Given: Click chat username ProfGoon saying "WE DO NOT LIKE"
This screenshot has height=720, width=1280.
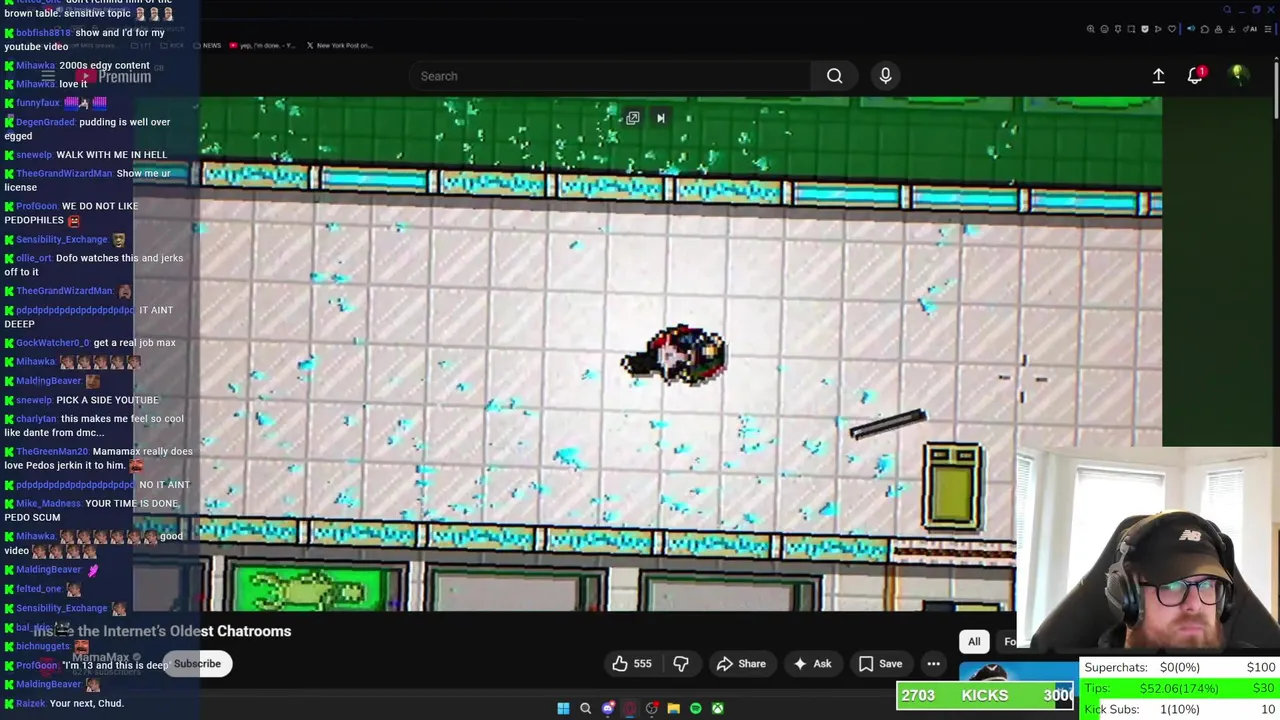Looking at the screenshot, I should pyautogui.click(x=37, y=206).
